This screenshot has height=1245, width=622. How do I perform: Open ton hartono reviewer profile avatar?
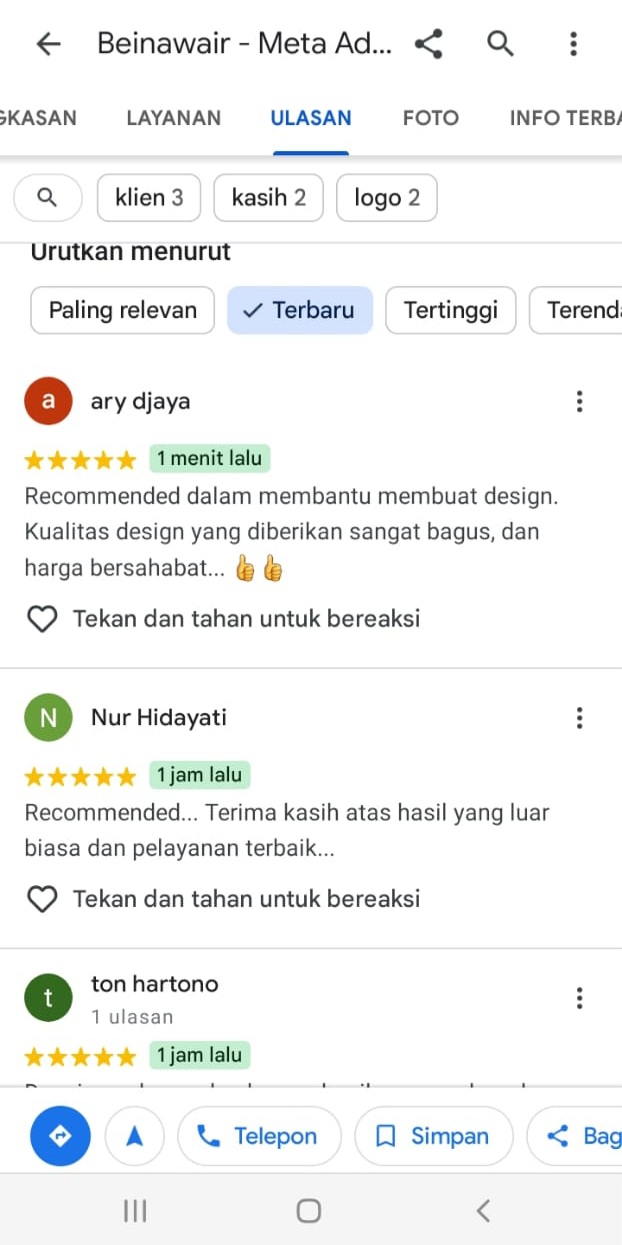(48, 998)
